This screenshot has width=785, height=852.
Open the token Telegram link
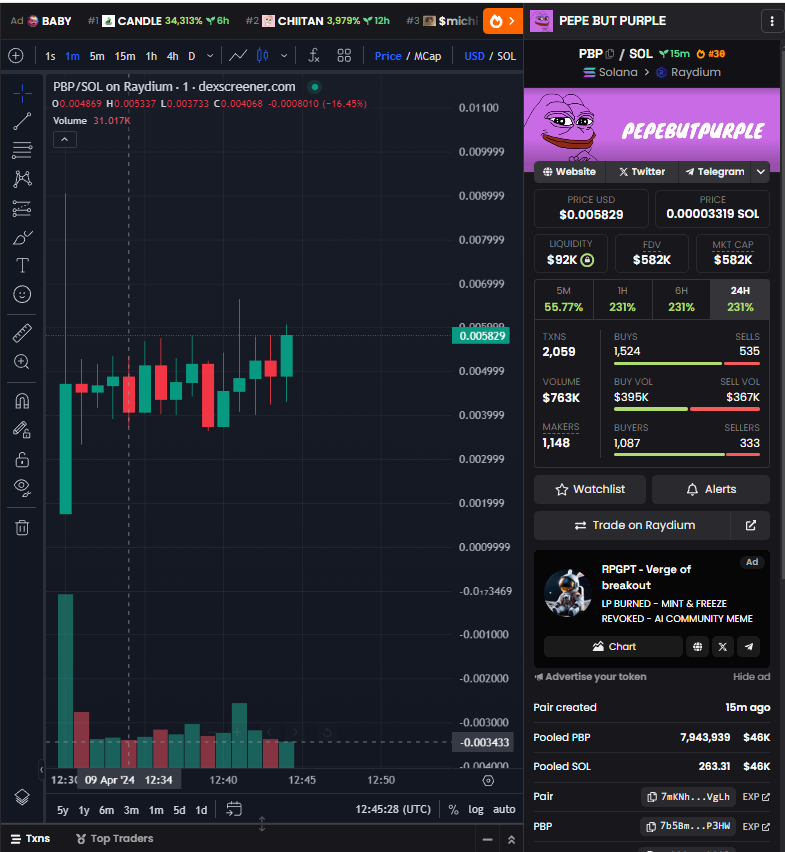coord(714,172)
